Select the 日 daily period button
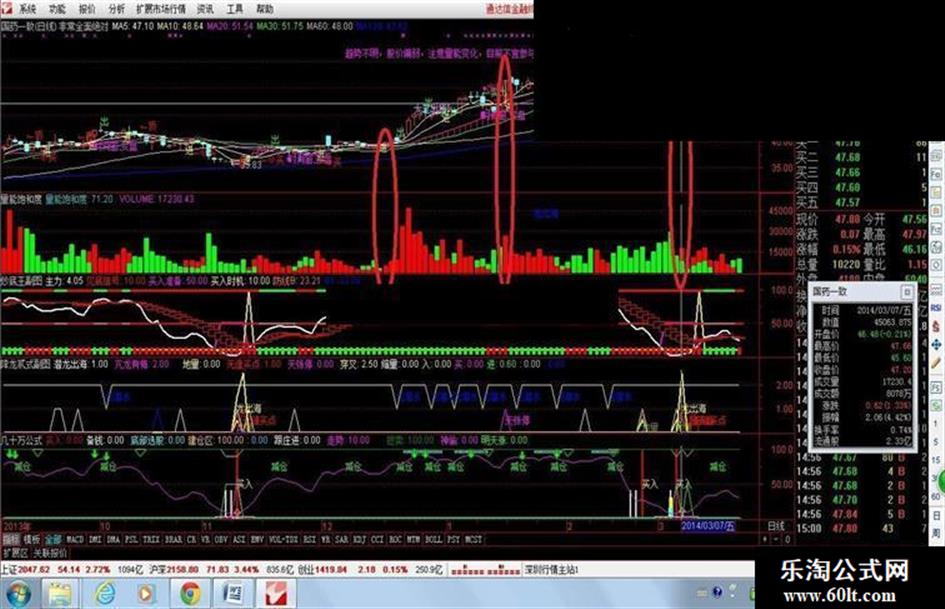This screenshot has height=609, width=945. 936,516
